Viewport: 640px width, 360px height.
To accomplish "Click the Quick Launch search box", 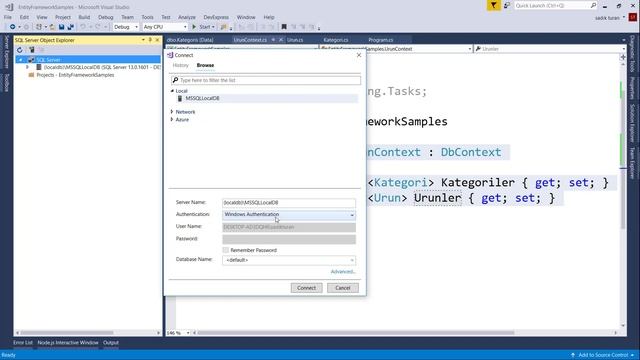I will [x=556, y=5].
